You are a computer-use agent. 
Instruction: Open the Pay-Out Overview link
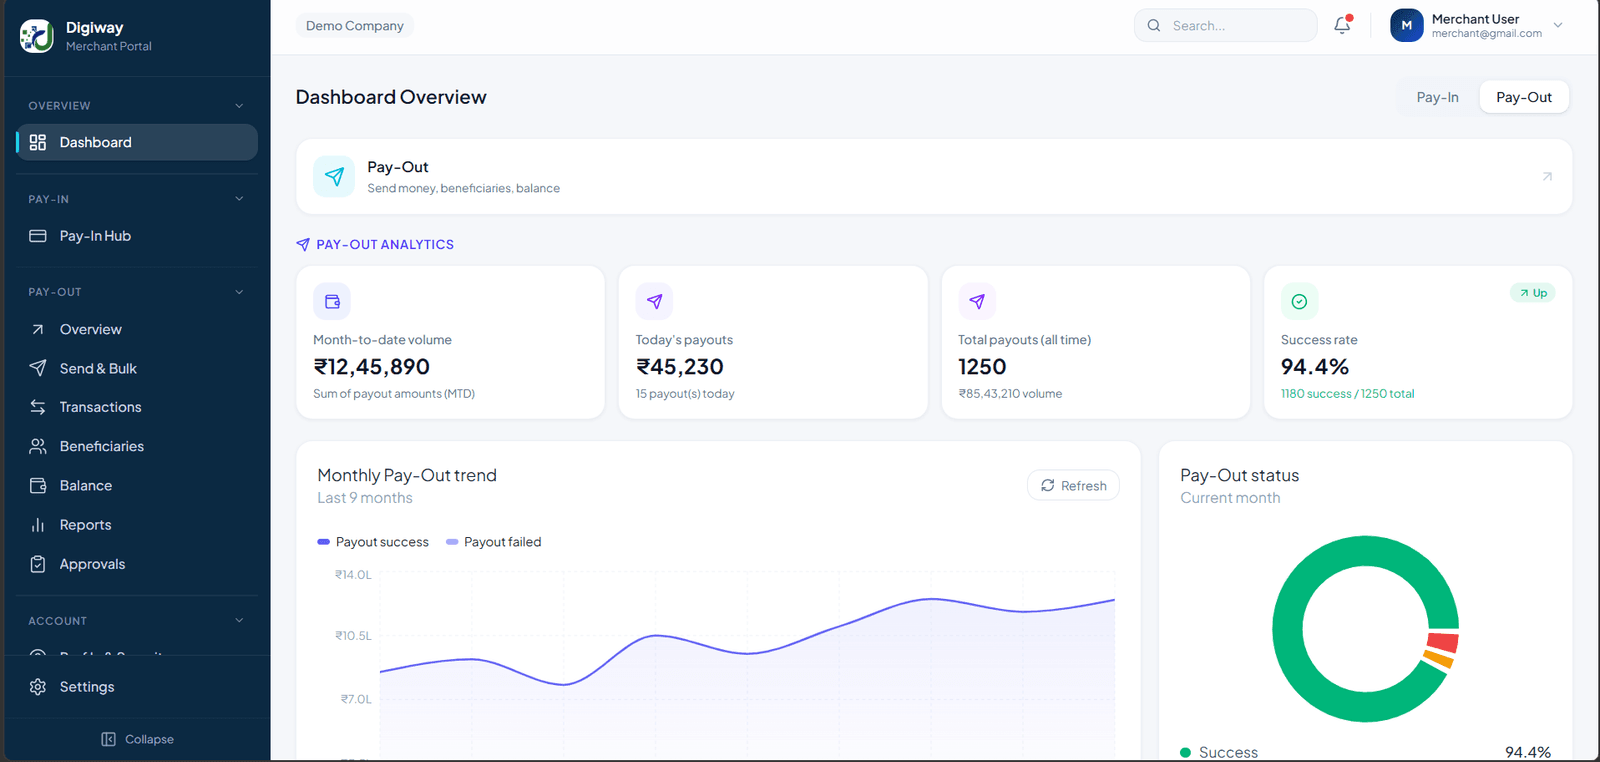(x=137, y=329)
